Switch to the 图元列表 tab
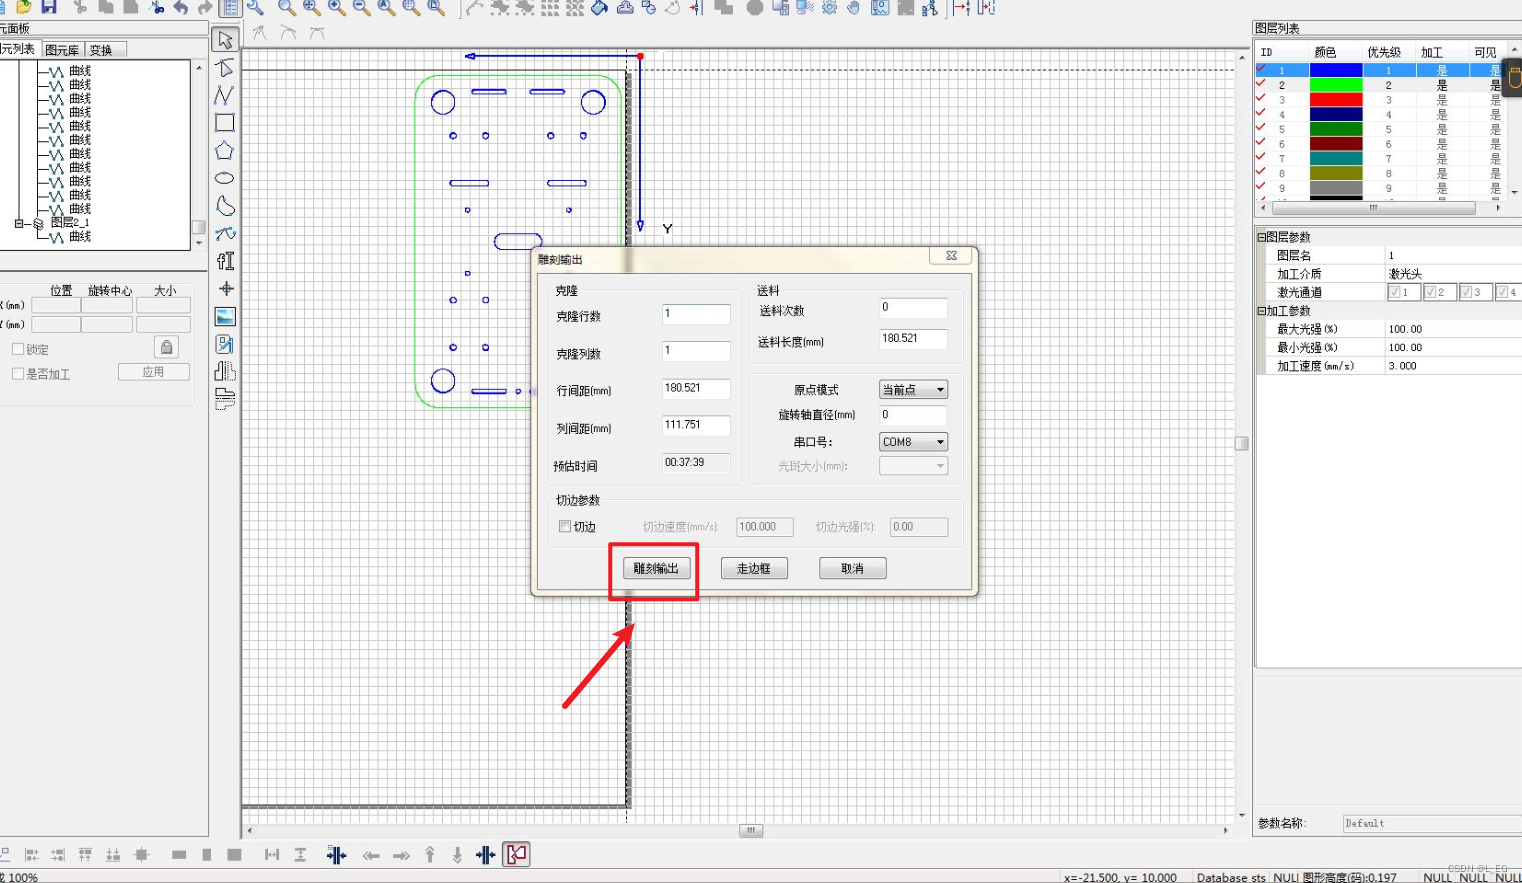The width and height of the screenshot is (1522, 883). pos(19,49)
